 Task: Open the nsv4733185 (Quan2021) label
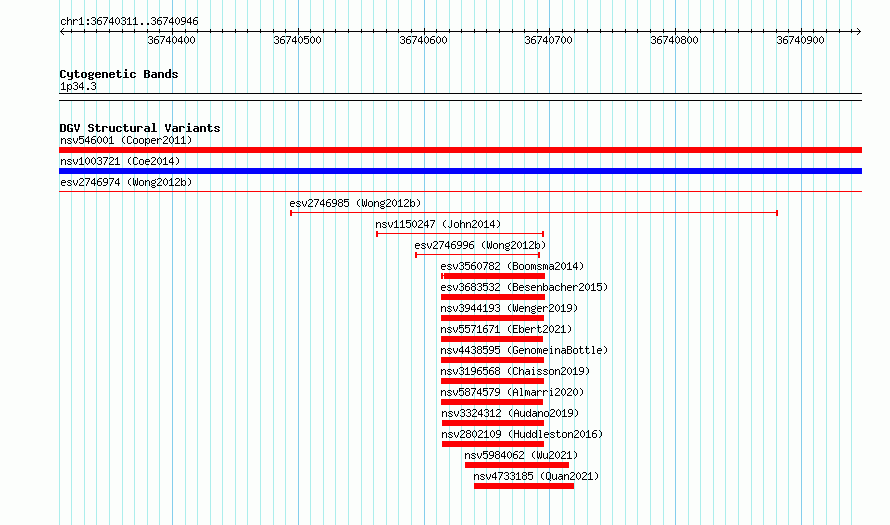tap(536, 476)
